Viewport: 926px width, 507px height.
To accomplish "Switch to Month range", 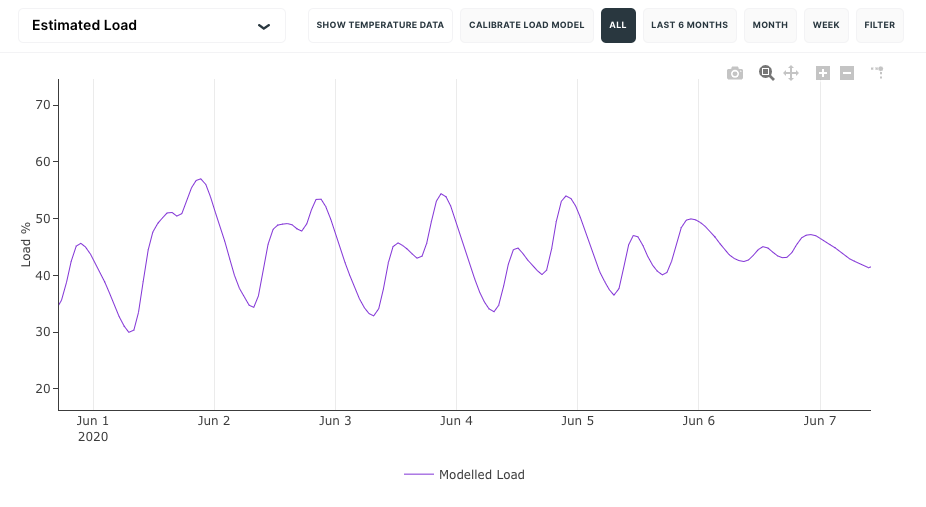I will pyautogui.click(x=770, y=25).
